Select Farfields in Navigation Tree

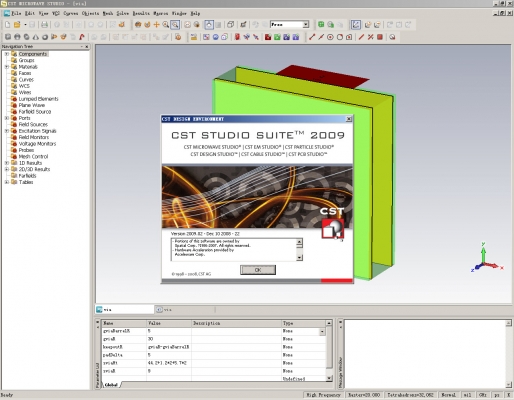pos(27,176)
